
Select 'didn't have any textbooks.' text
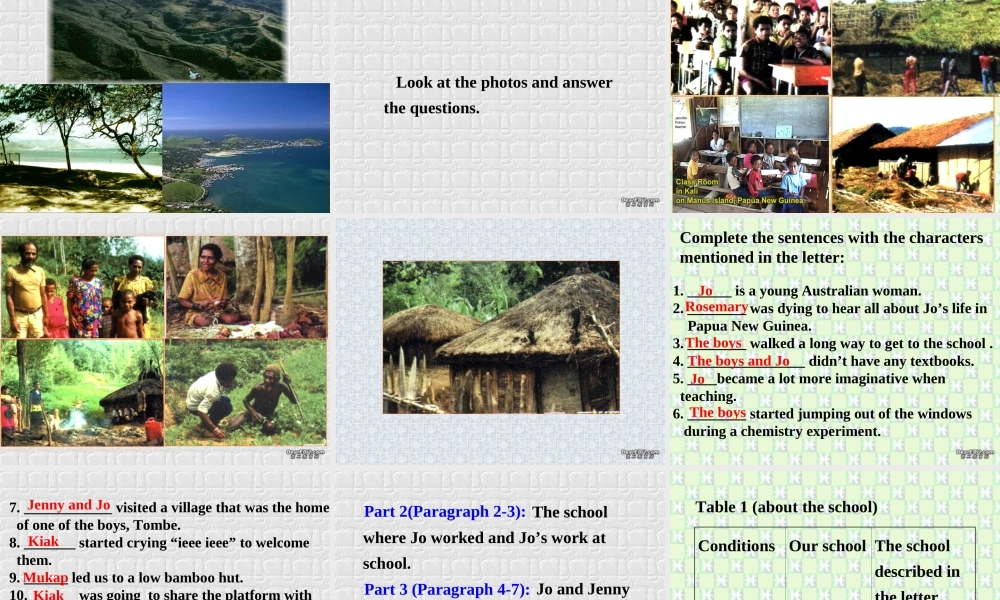coord(891,362)
